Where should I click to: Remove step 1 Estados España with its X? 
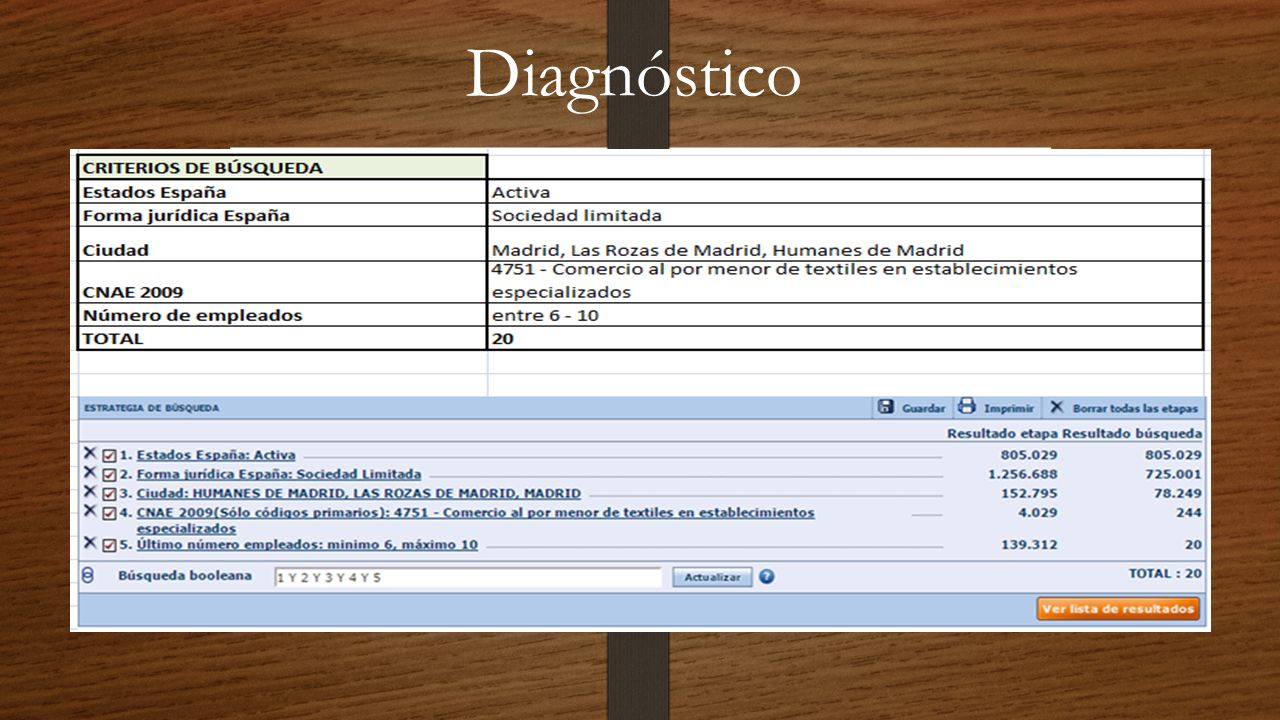coord(90,453)
